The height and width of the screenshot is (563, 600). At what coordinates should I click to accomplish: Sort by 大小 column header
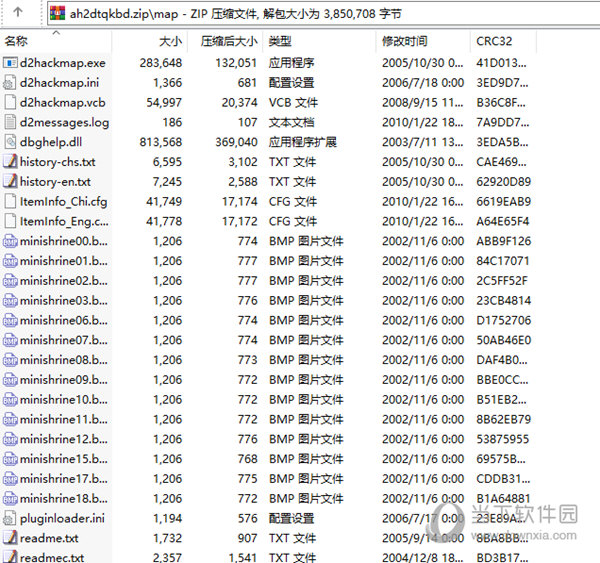pyautogui.click(x=170, y=41)
